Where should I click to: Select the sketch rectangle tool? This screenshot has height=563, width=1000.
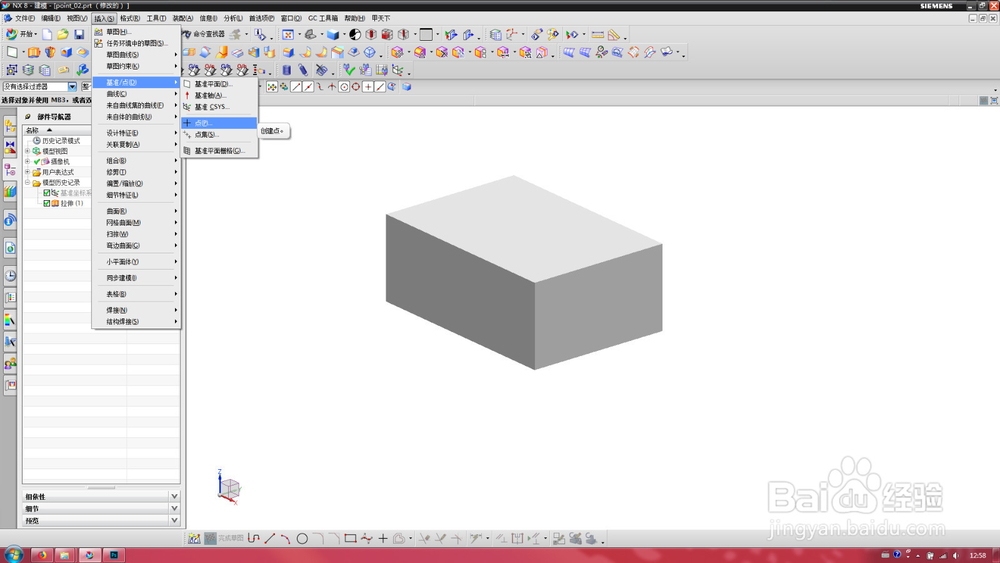tap(350, 539)
